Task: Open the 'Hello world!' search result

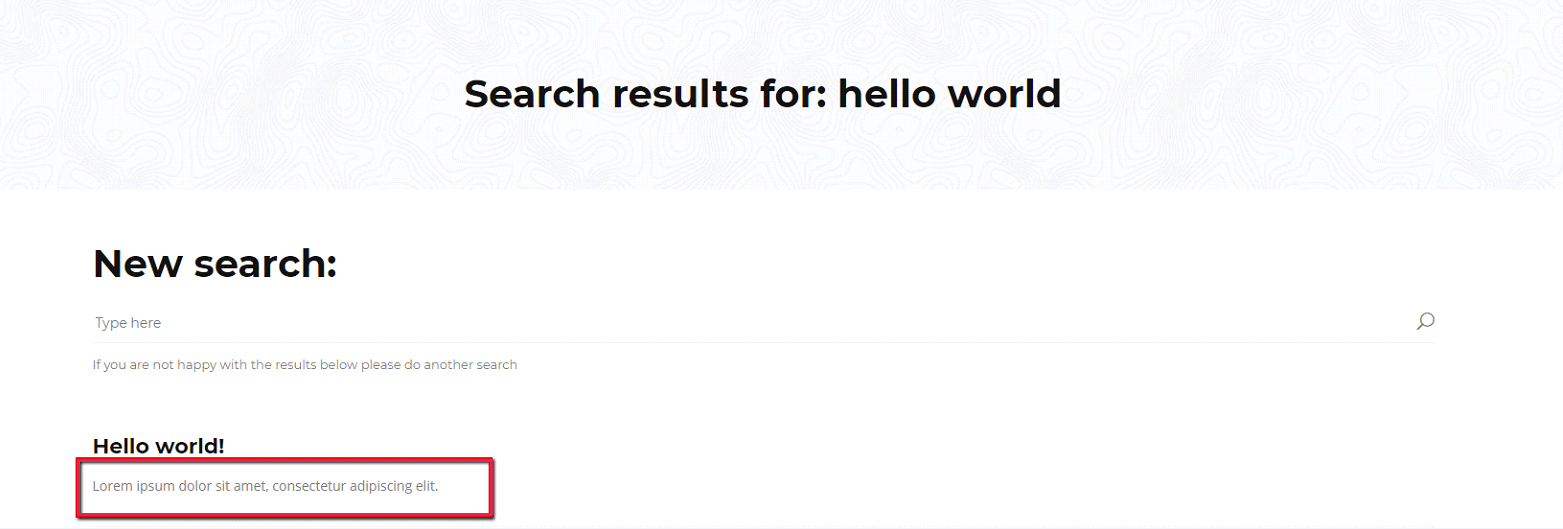Action: click(x=158, y=446)
